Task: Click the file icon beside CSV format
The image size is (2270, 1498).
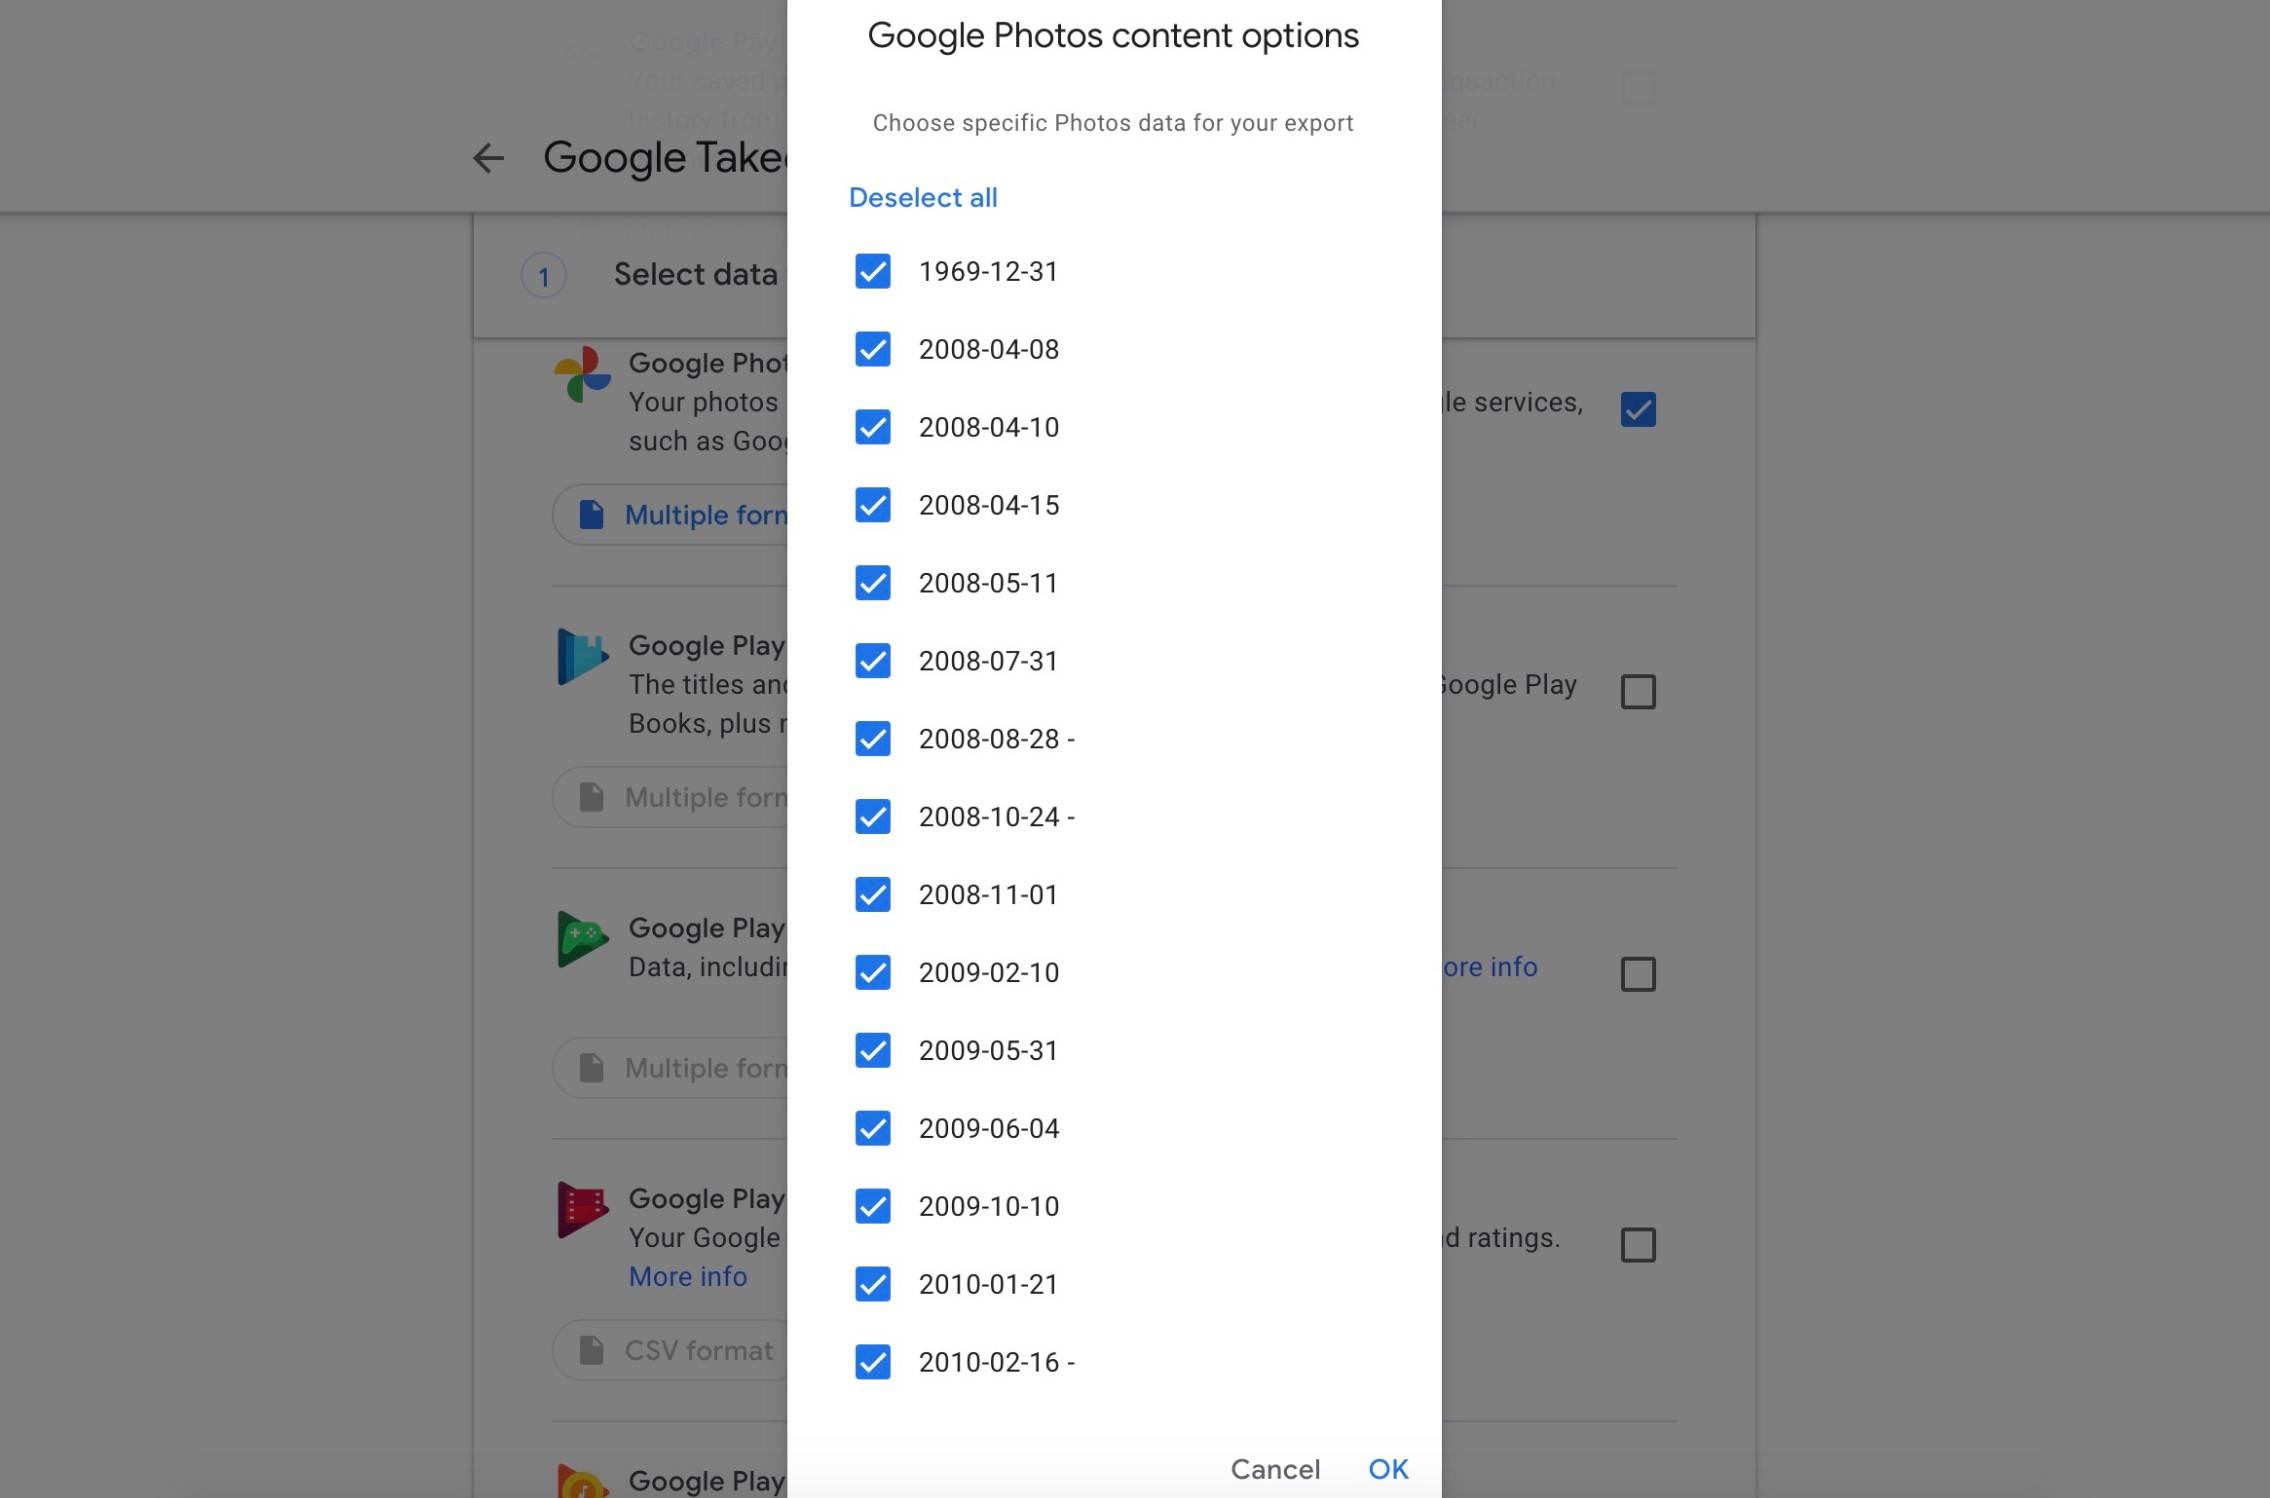Action: point(592,1349)
